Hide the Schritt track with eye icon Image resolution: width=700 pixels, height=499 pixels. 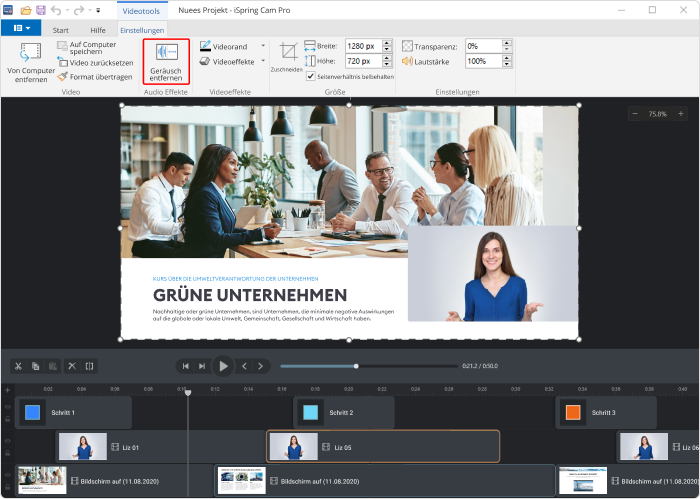[x=8, y=407]
